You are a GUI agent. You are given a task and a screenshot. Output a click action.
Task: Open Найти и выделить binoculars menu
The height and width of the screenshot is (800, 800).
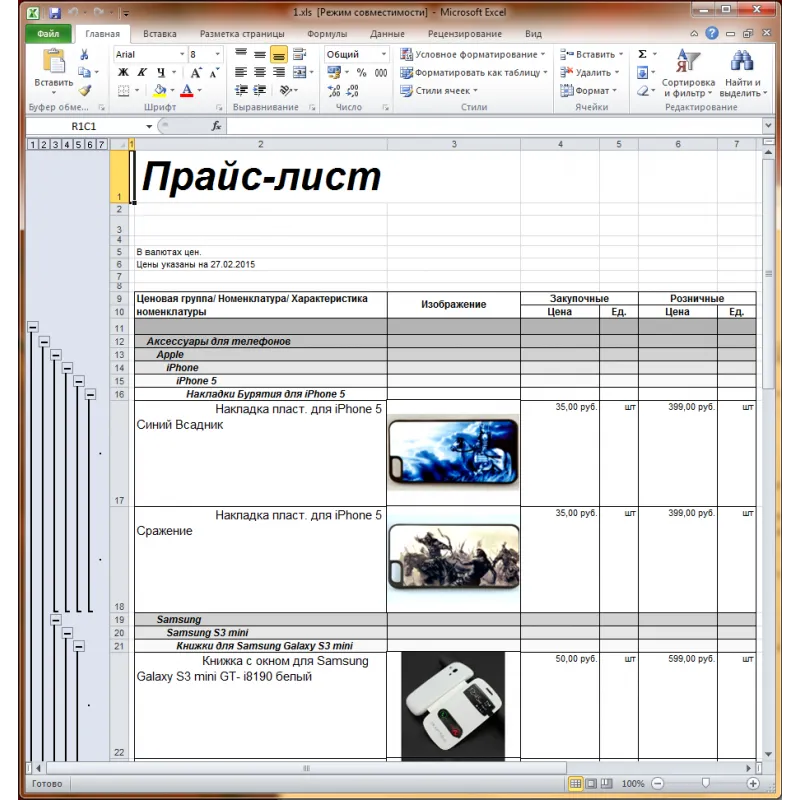[742, 72]
